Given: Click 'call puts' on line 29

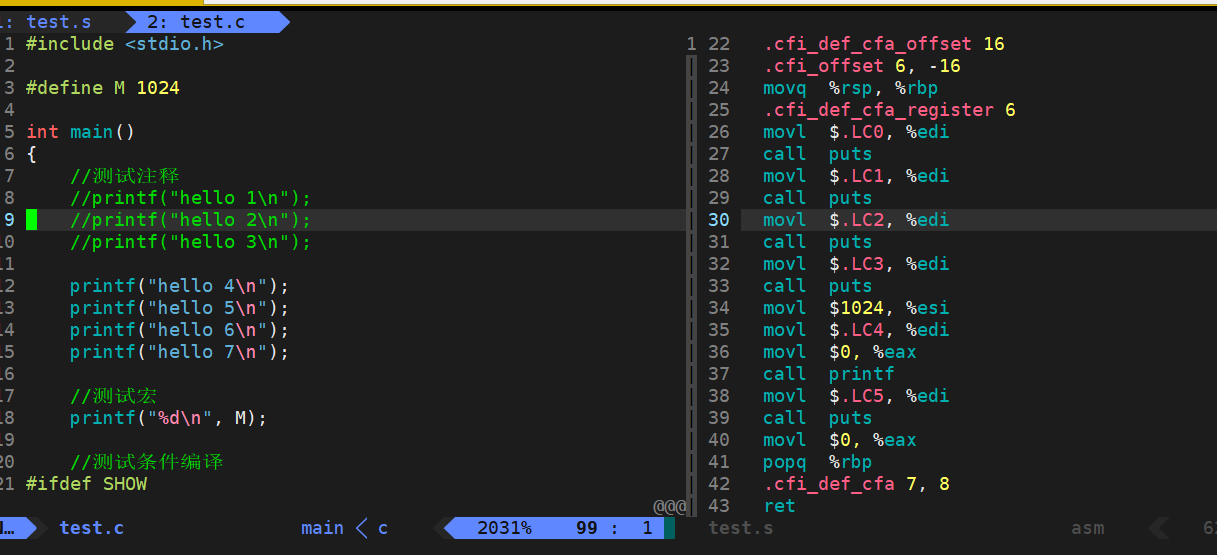Looking at the screenshot, I should click(x=817, y=198).
